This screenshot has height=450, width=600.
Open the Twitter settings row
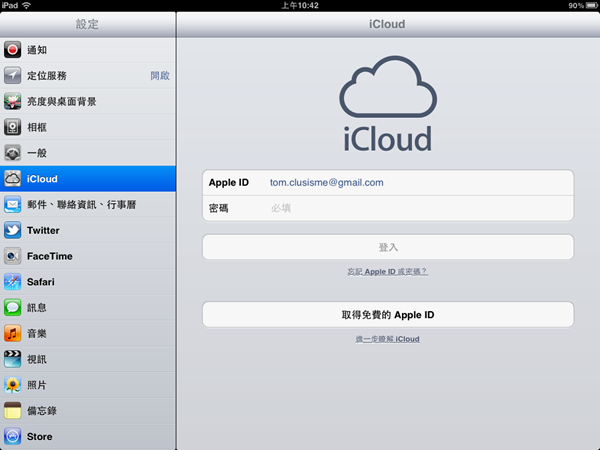click(x=88, y=230)
